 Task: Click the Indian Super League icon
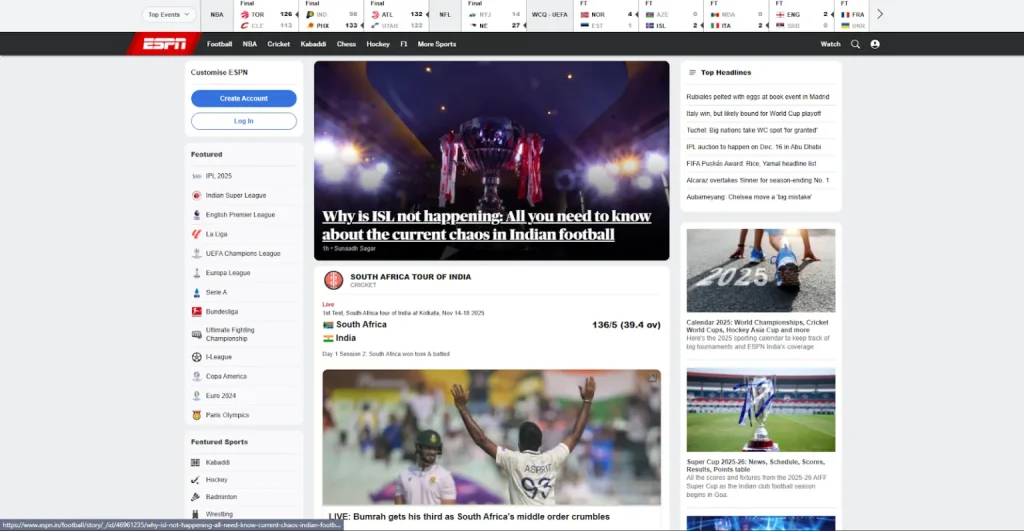coord(197,195)
